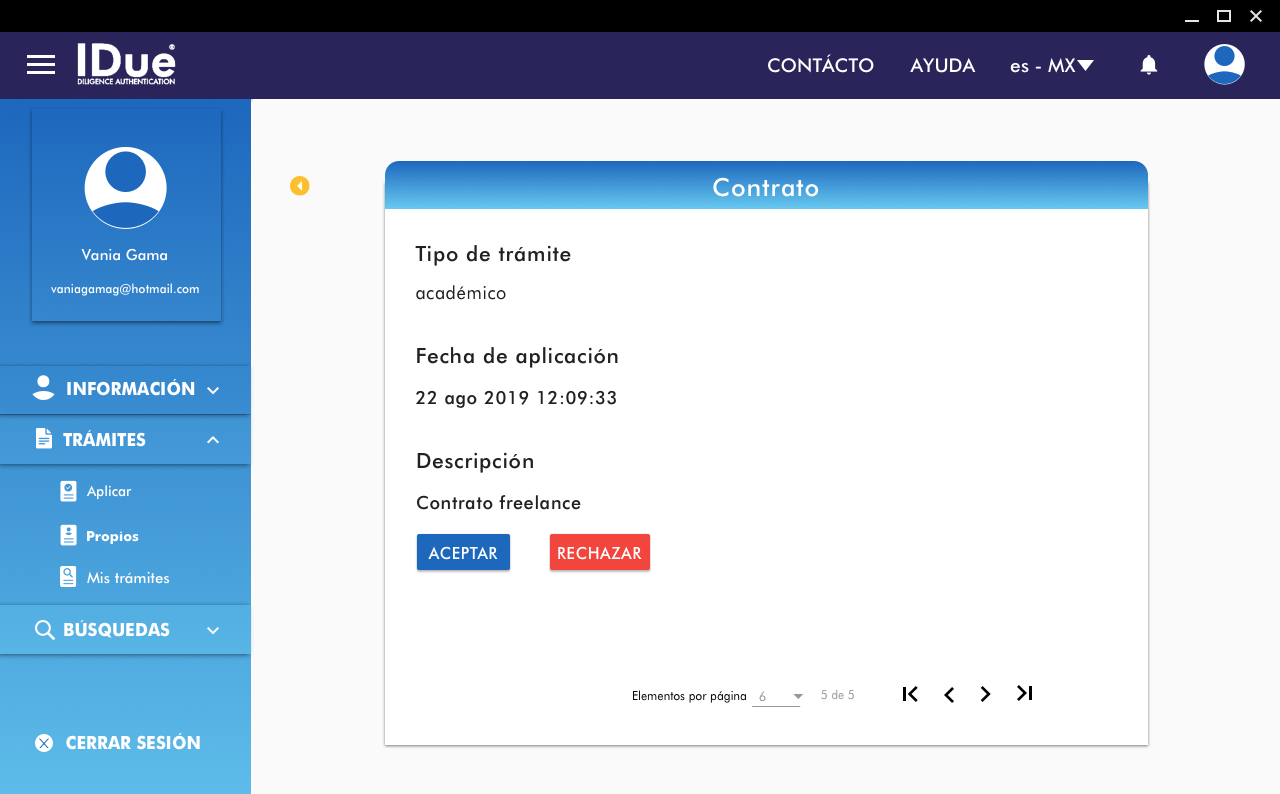The image size is (1280, 794).
Task: Go to next page arrow
Action: click(986, 694)
